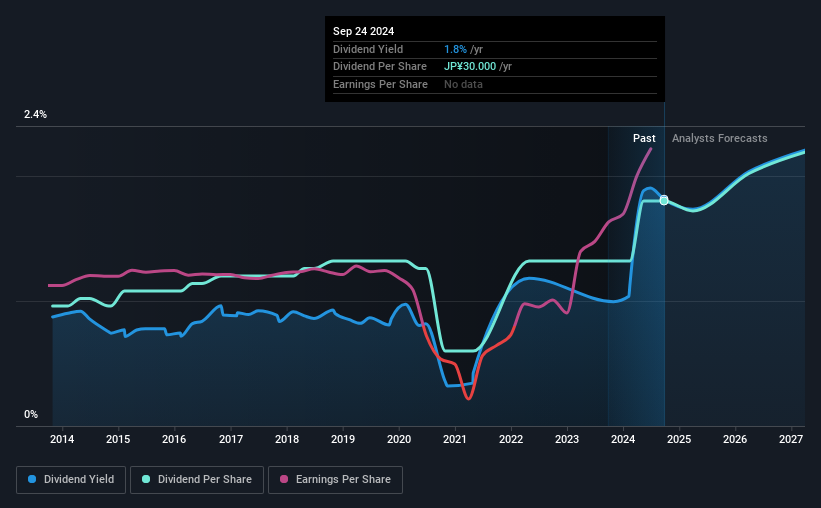Toggle the Earnings Per Share legend button
821x508 pixels.
[335, 480]
